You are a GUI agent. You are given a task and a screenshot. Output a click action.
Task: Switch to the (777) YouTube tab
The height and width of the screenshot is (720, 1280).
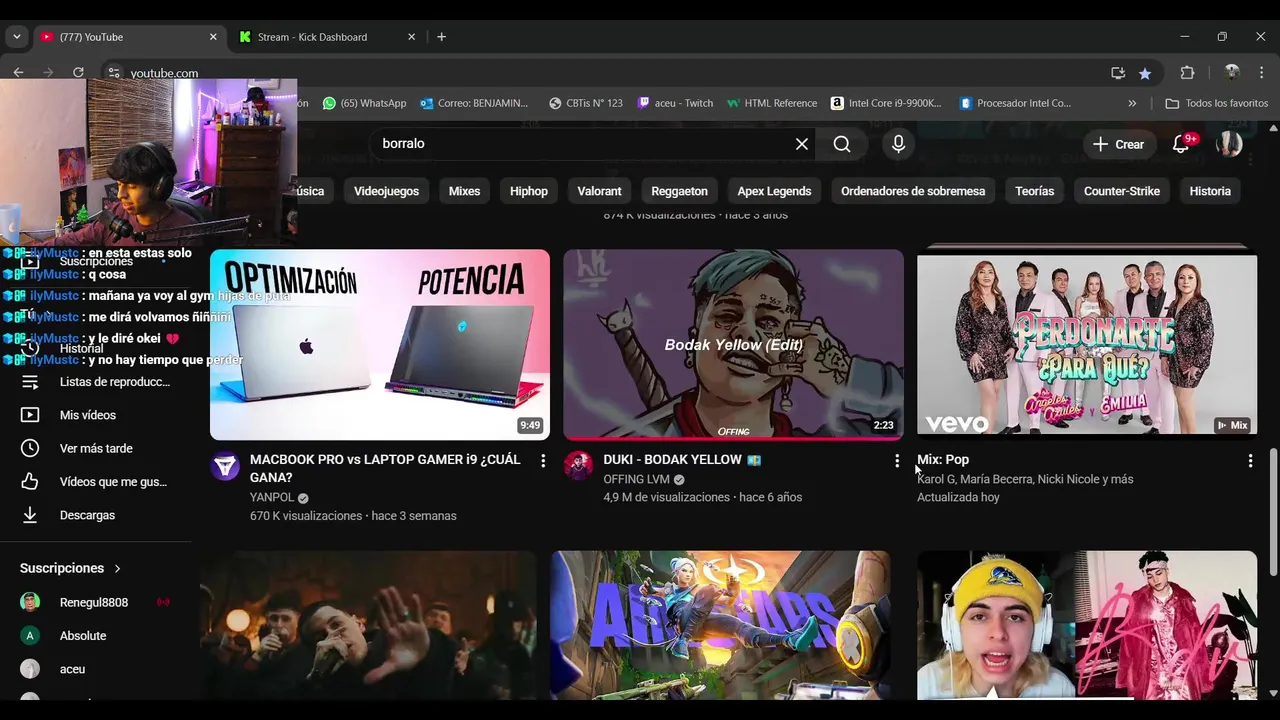(128, 37)
